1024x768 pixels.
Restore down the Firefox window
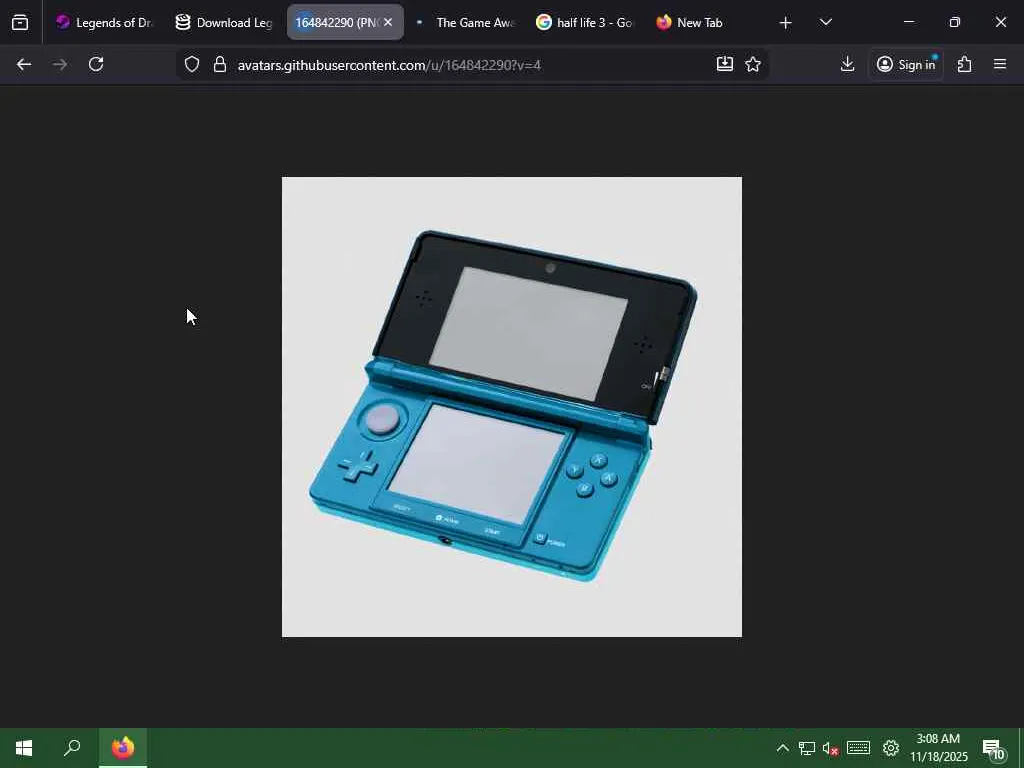[x=955, y=22]
